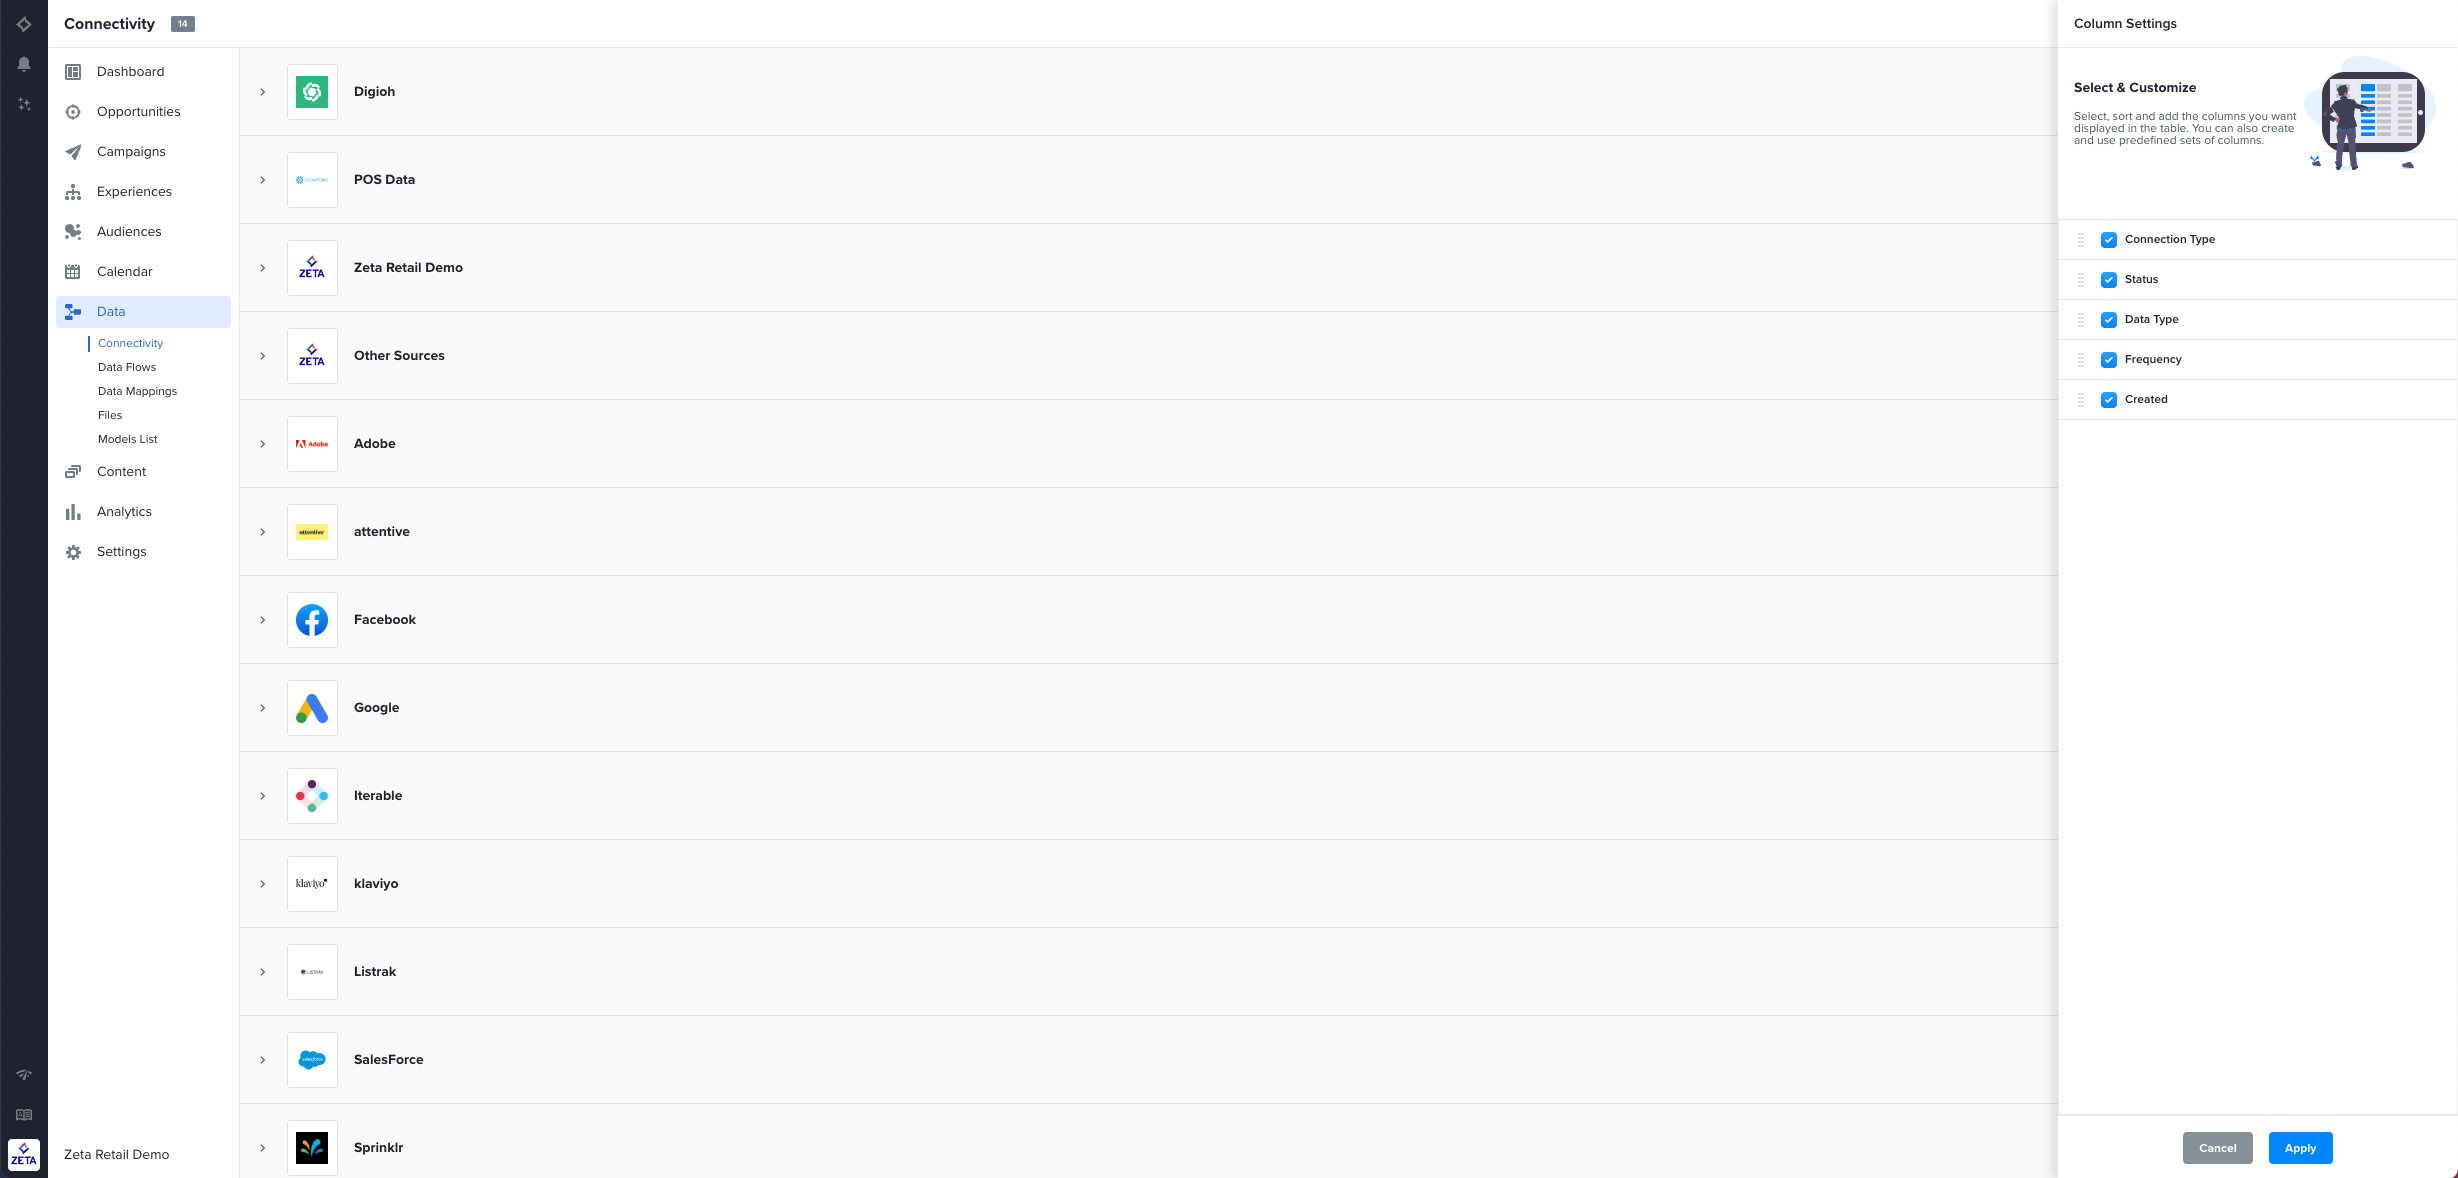Click the Analytics bar chart icon
Image resolution: width=2458 pixels, height=1178 pixels.
tap(73, 512)
